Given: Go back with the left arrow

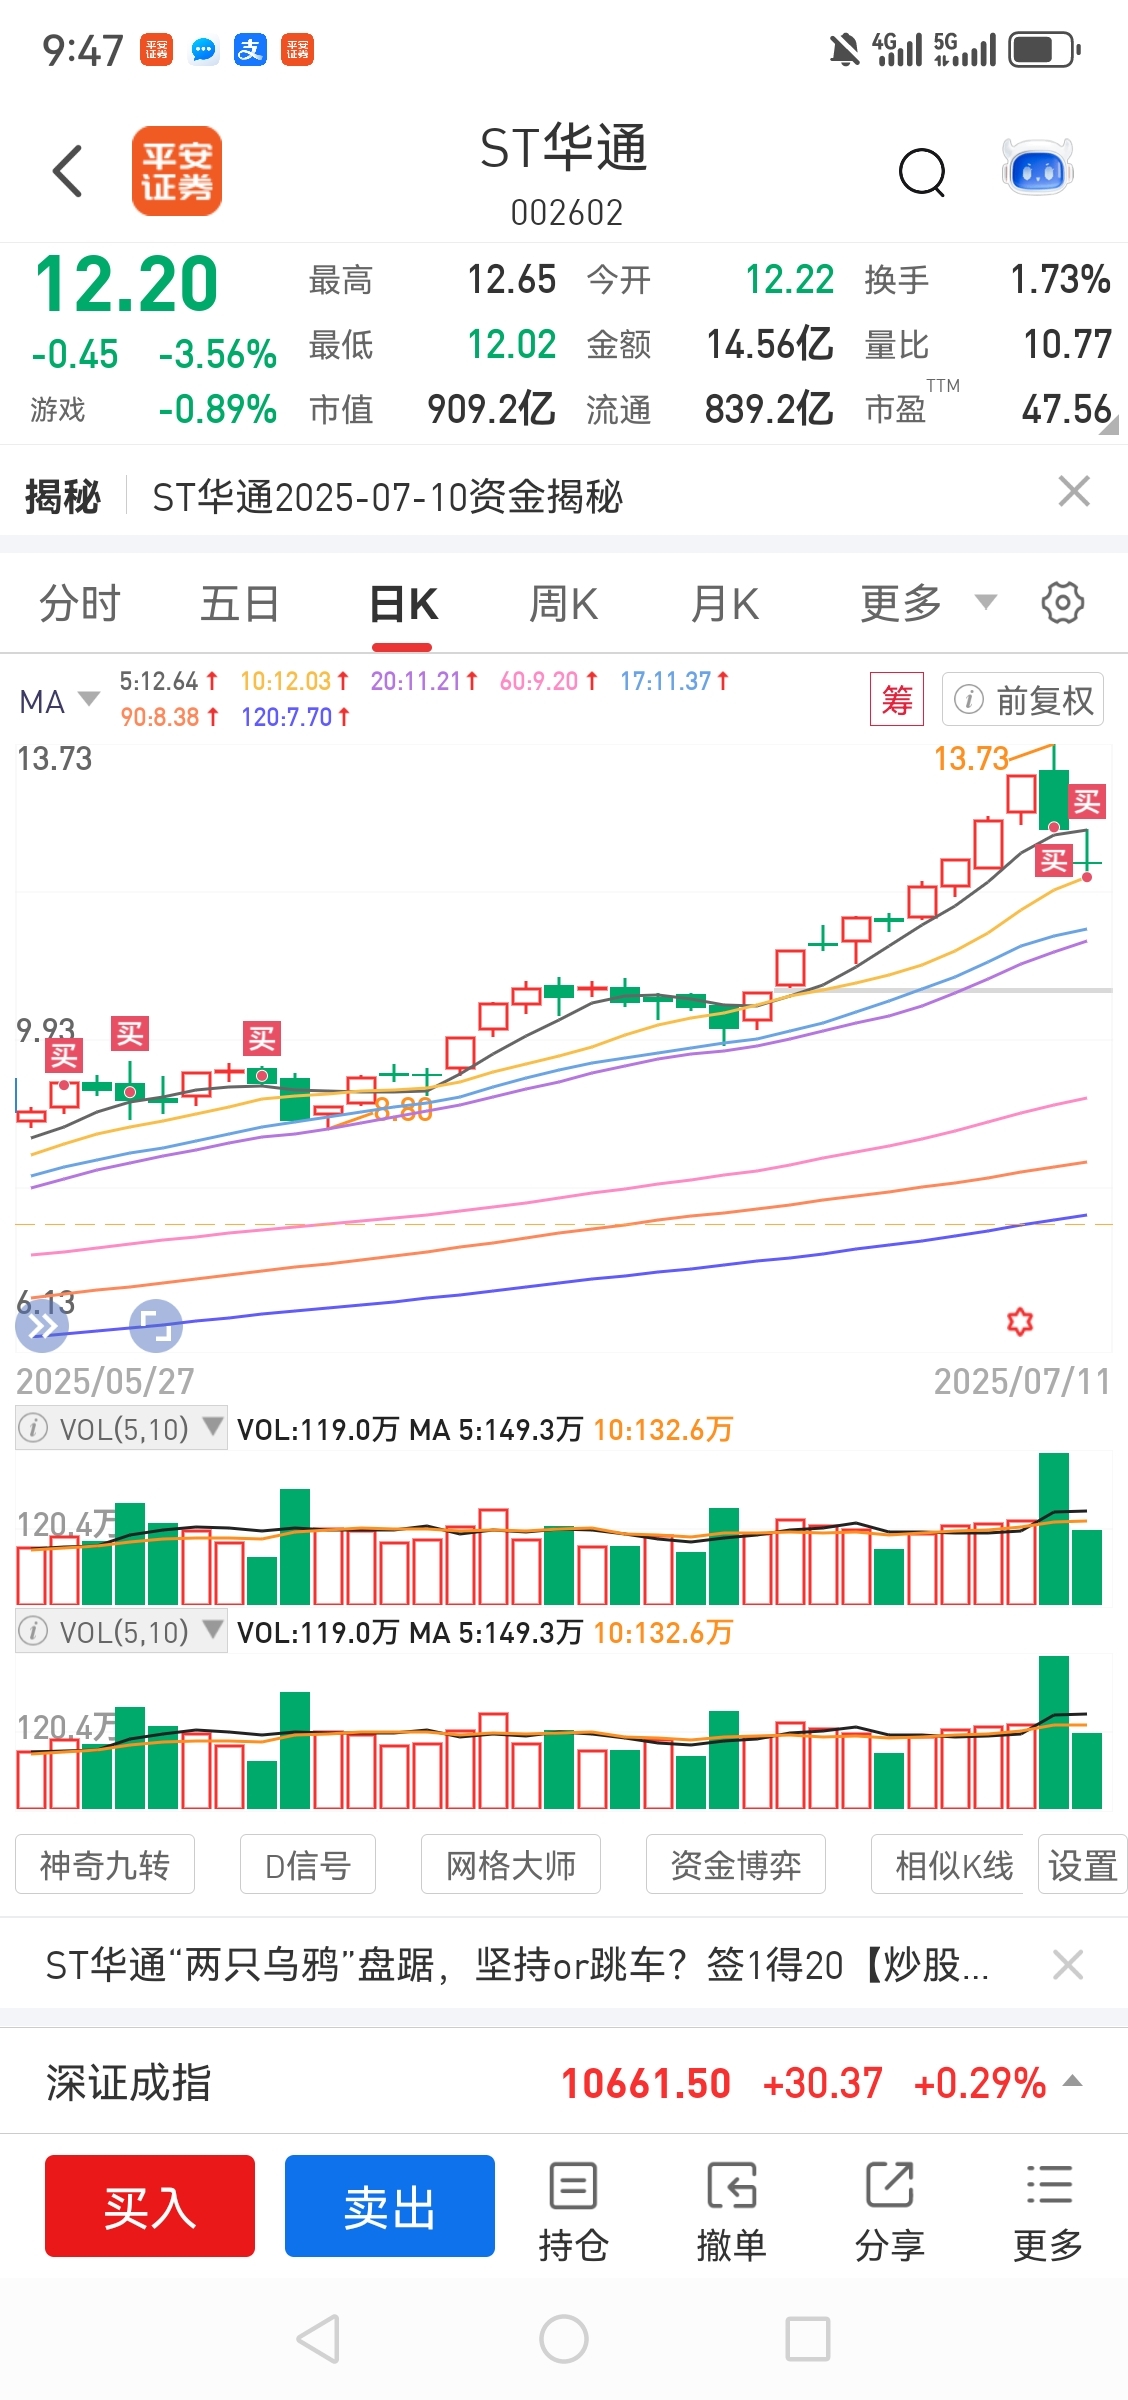Looking at the screenshot, I should pyautogui.click(x=67, y=171).
